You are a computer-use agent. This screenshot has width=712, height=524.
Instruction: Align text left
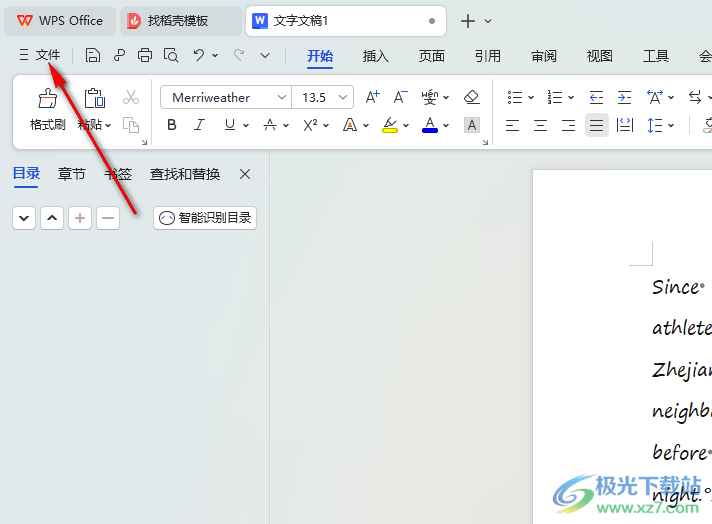[x=512, y=125]
